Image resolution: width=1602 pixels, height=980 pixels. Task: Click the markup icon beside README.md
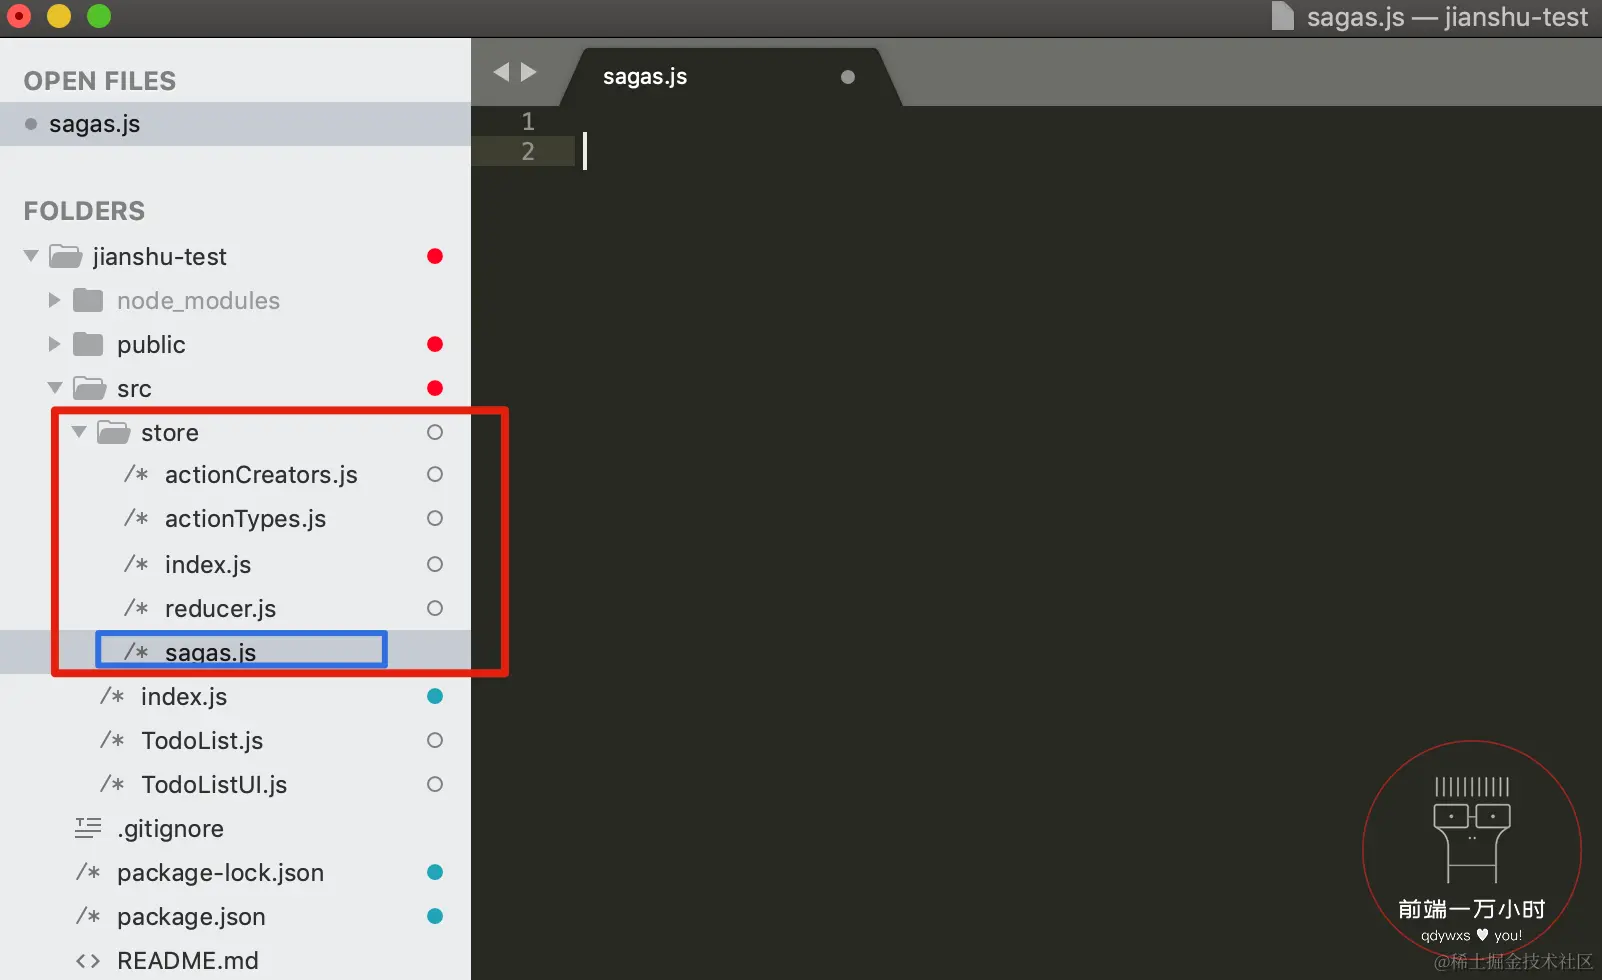pyautogui.click(x=88, y=961)
